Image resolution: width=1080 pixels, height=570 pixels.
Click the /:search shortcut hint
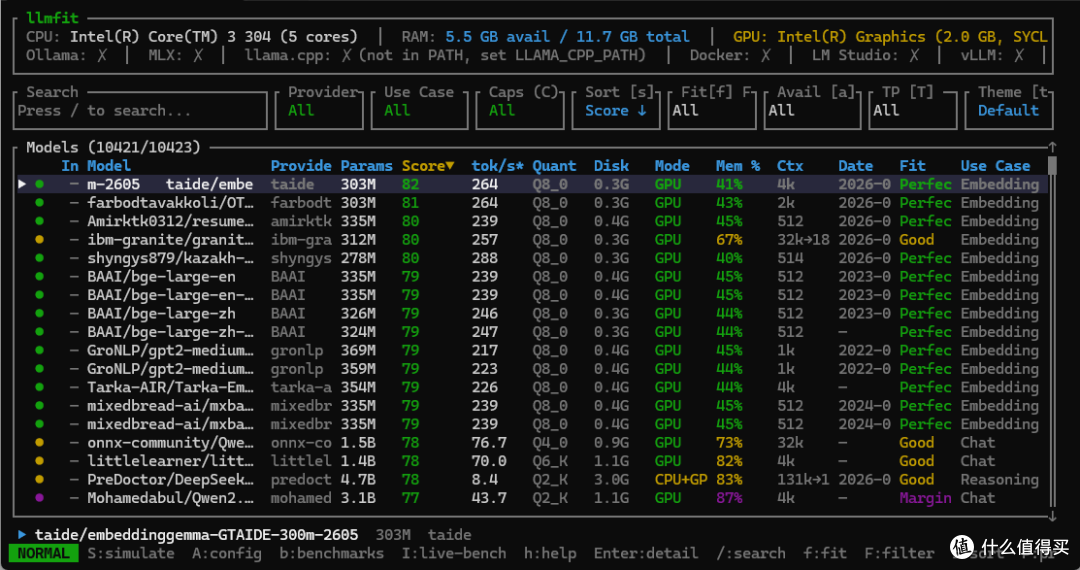tap(751, 553)
